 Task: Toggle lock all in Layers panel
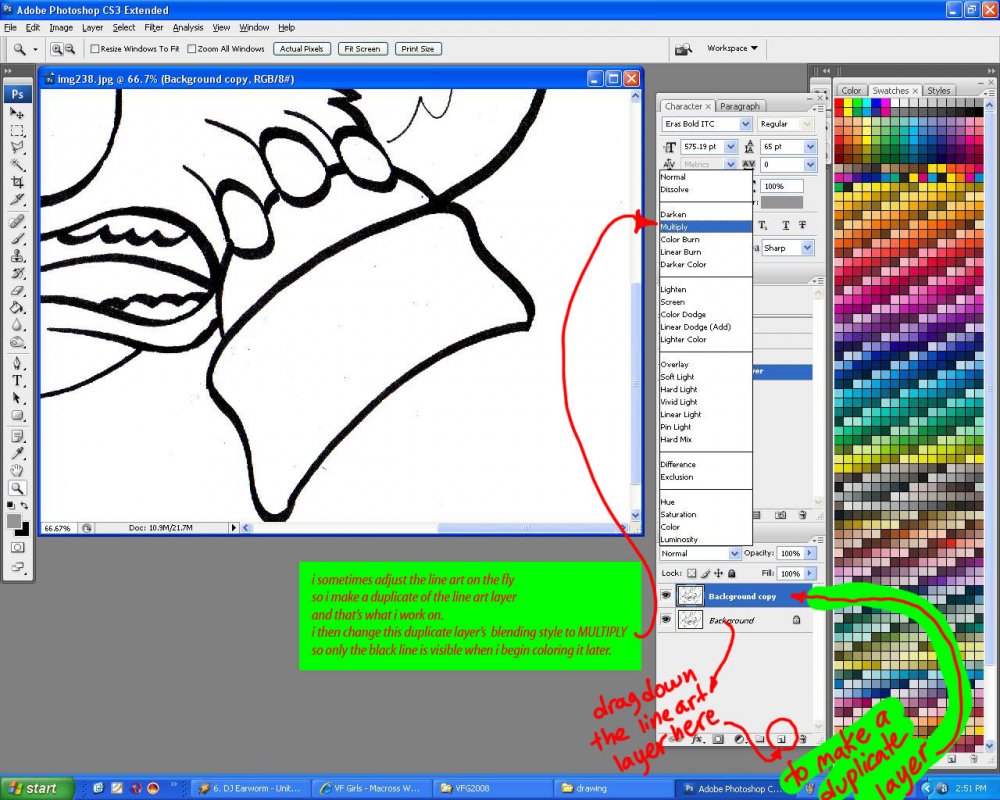coord(732,574)
